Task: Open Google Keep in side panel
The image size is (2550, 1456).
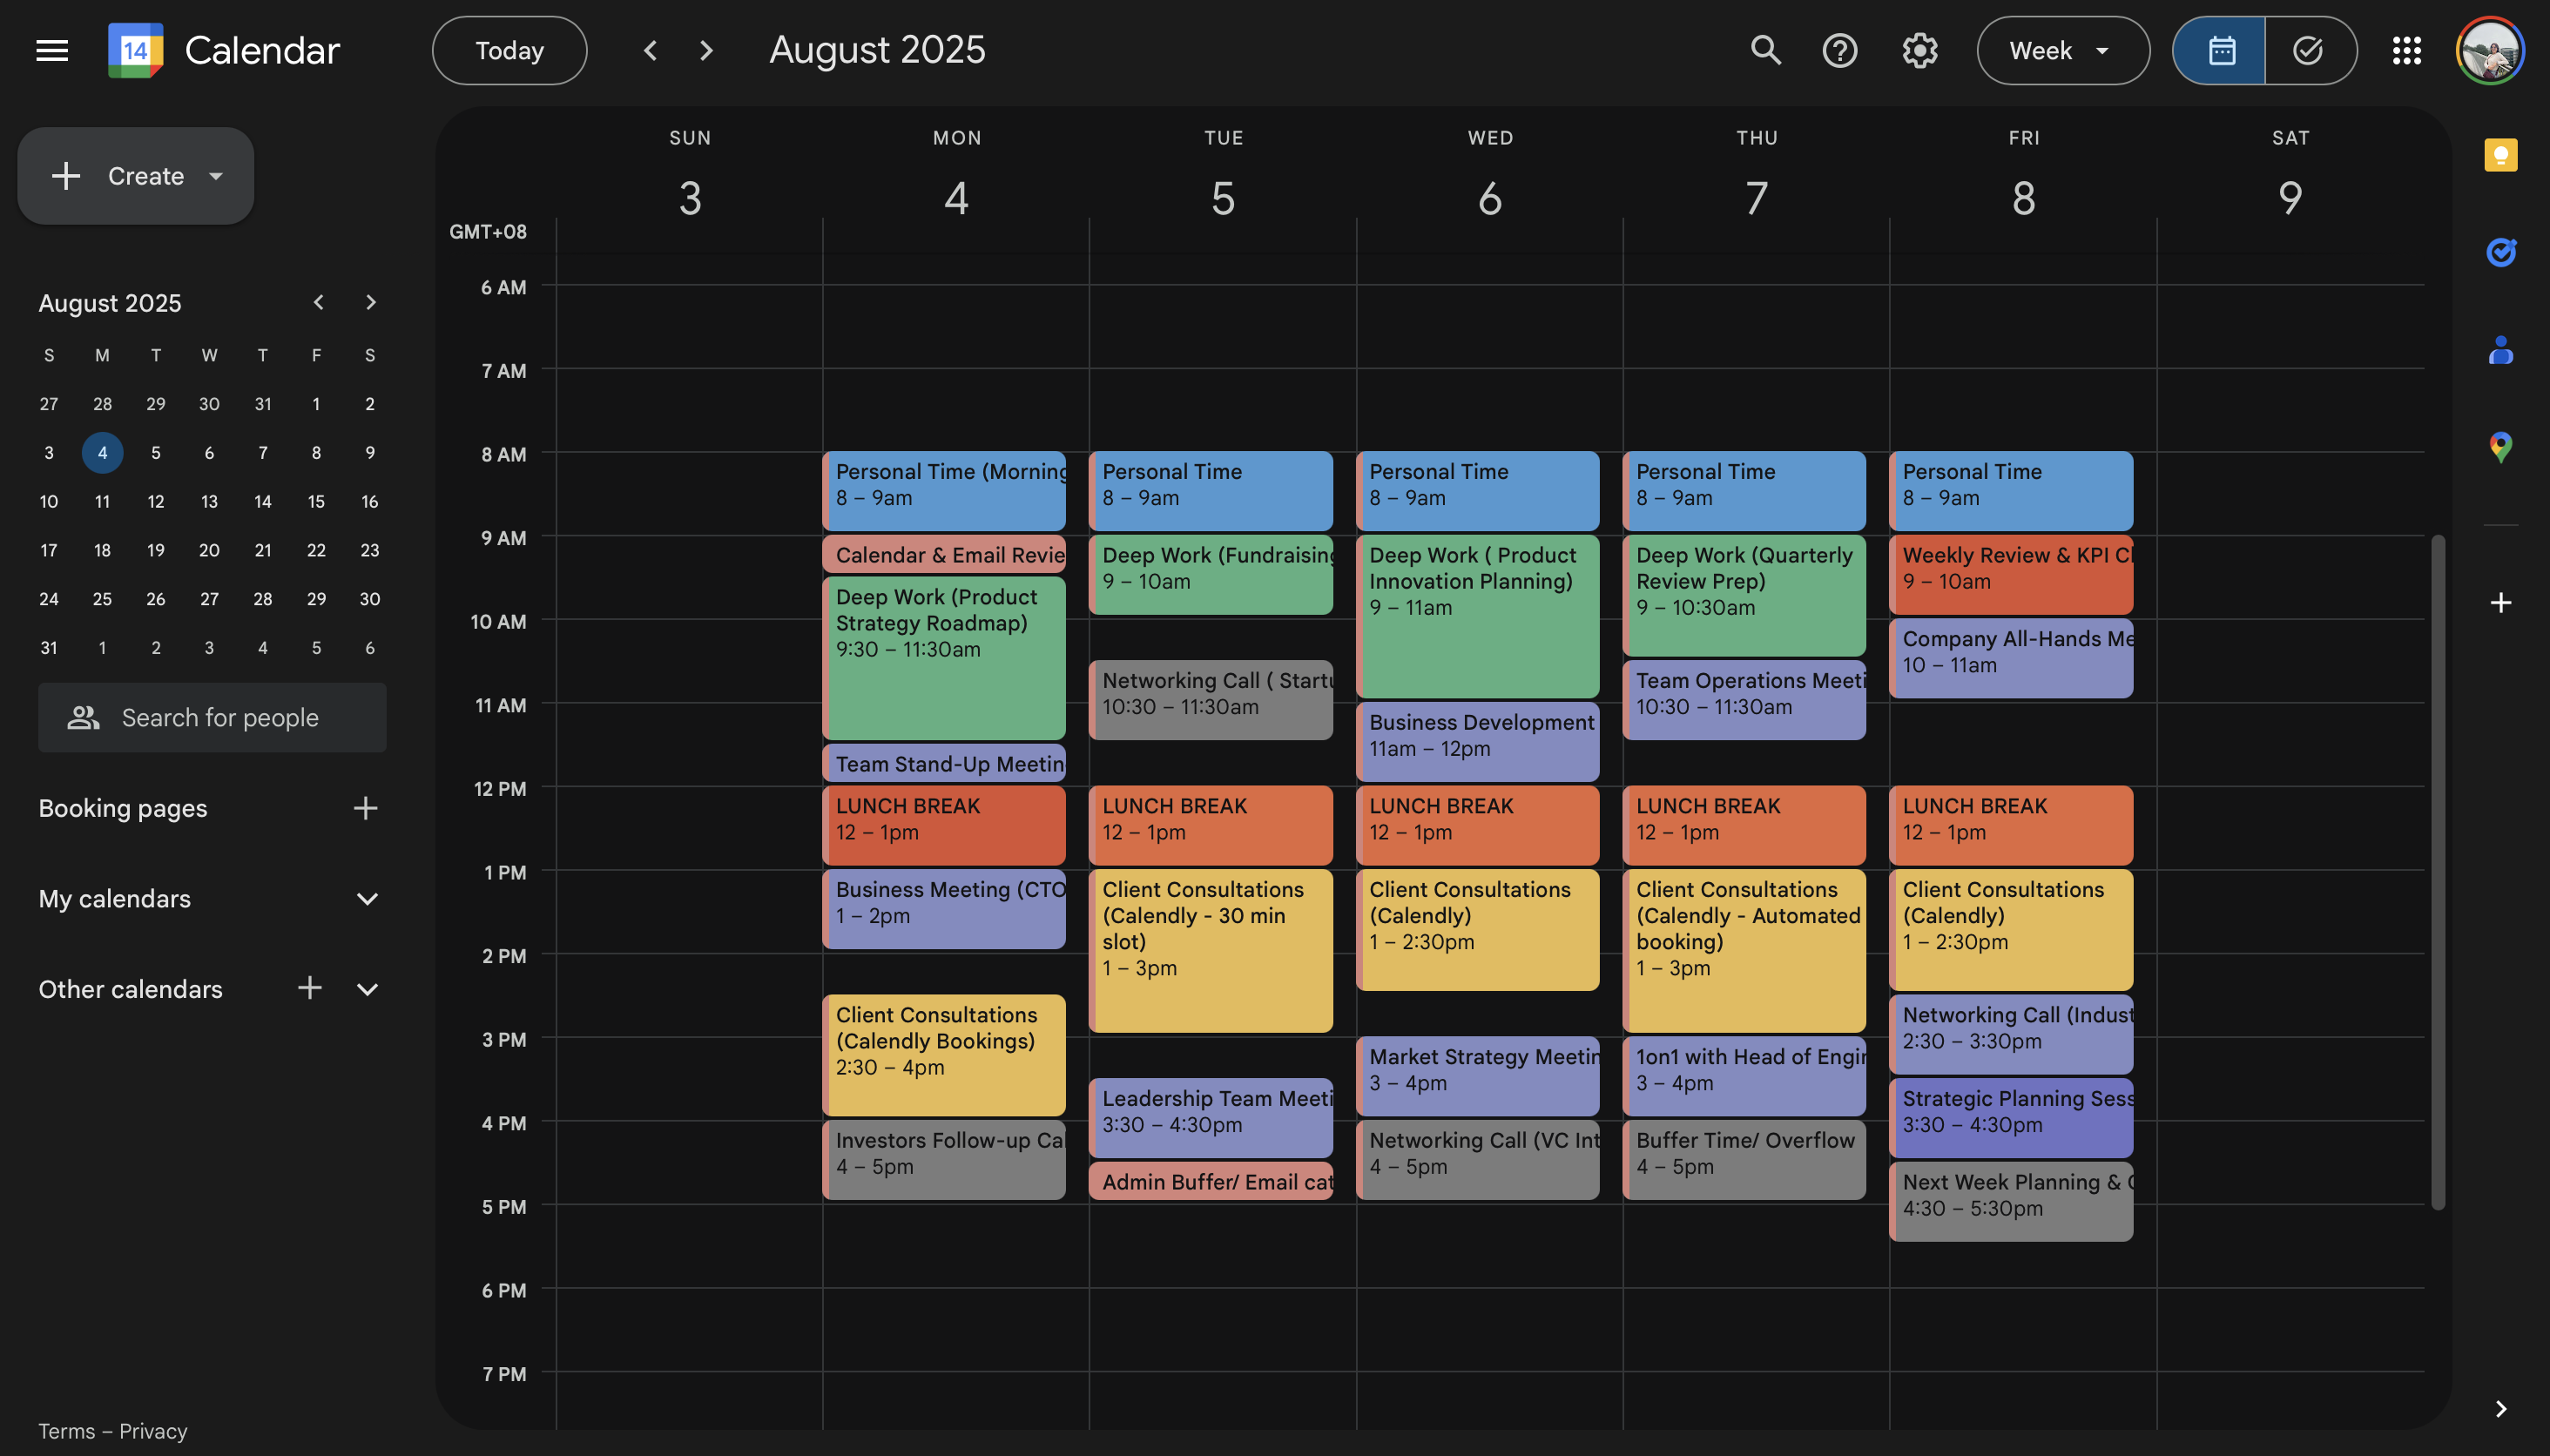Action: coord(2500,155)
